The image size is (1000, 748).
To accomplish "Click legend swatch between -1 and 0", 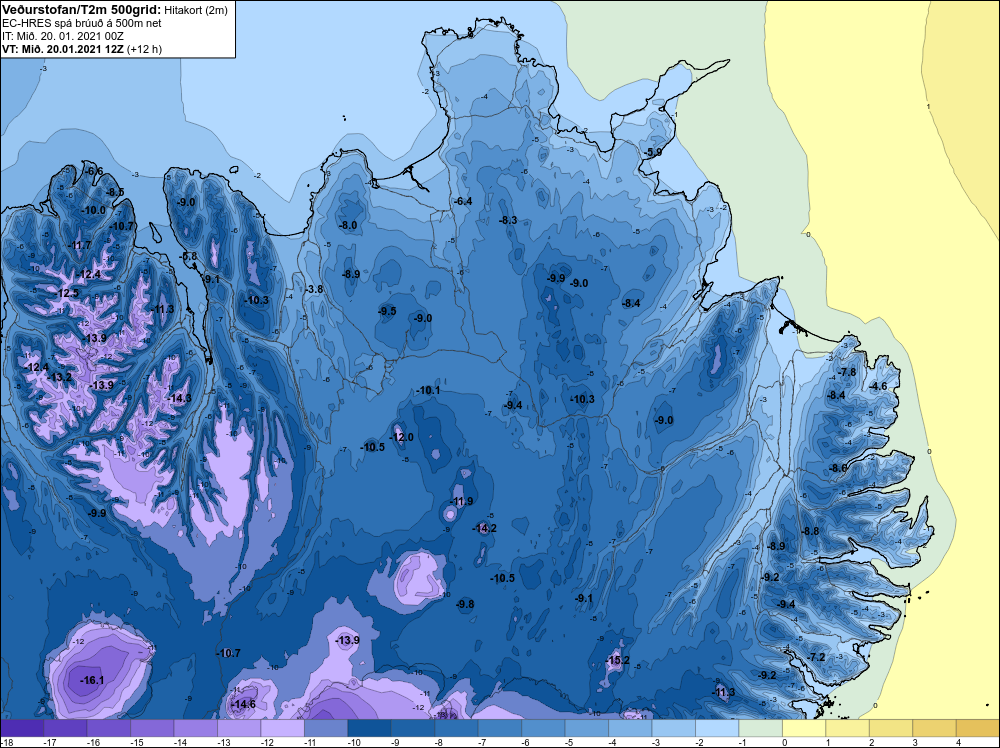I will 760,728.
